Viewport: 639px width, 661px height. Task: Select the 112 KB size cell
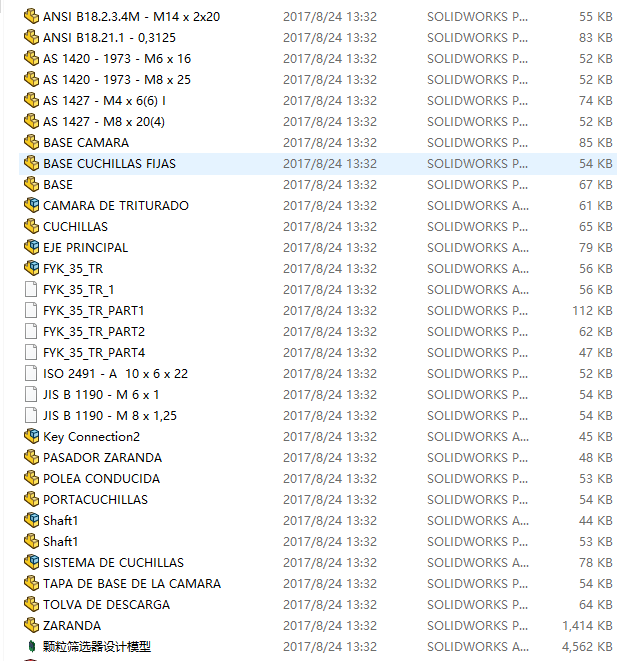pyautogui.click(x=592, y=311)
